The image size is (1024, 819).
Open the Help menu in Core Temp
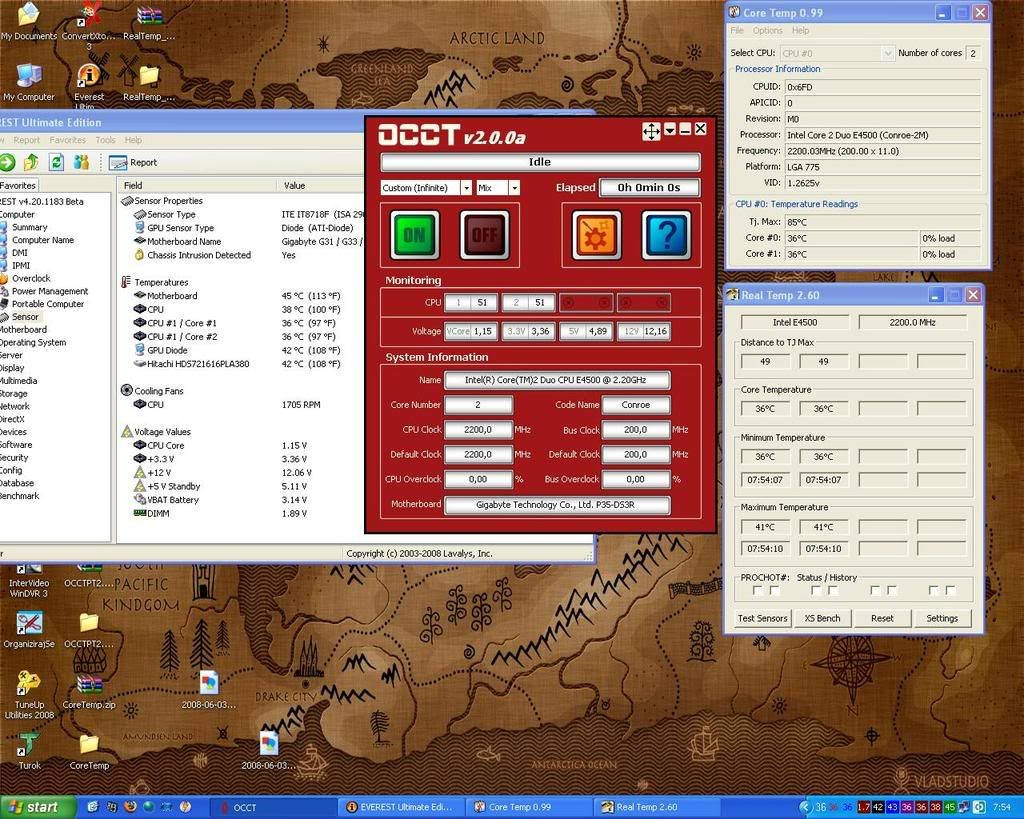(800, 30)
